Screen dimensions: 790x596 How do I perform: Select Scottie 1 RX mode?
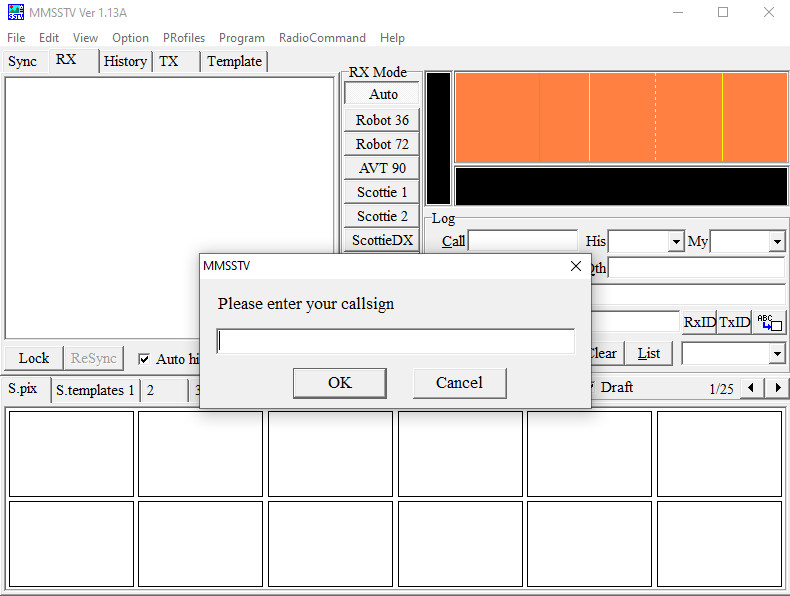coord(382,192)
